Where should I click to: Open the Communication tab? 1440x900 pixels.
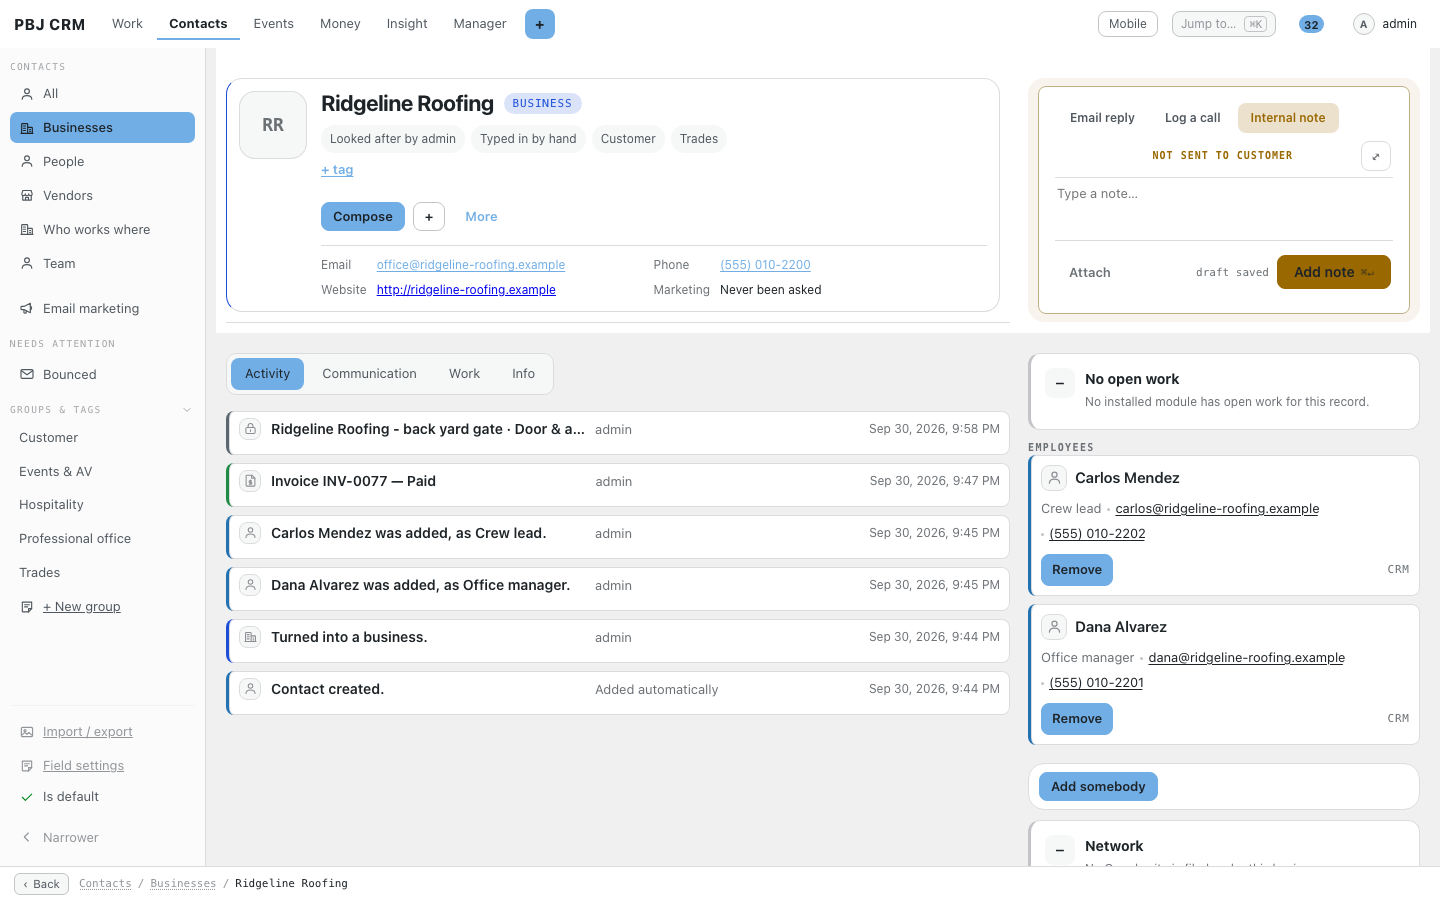tap(369, 374)
